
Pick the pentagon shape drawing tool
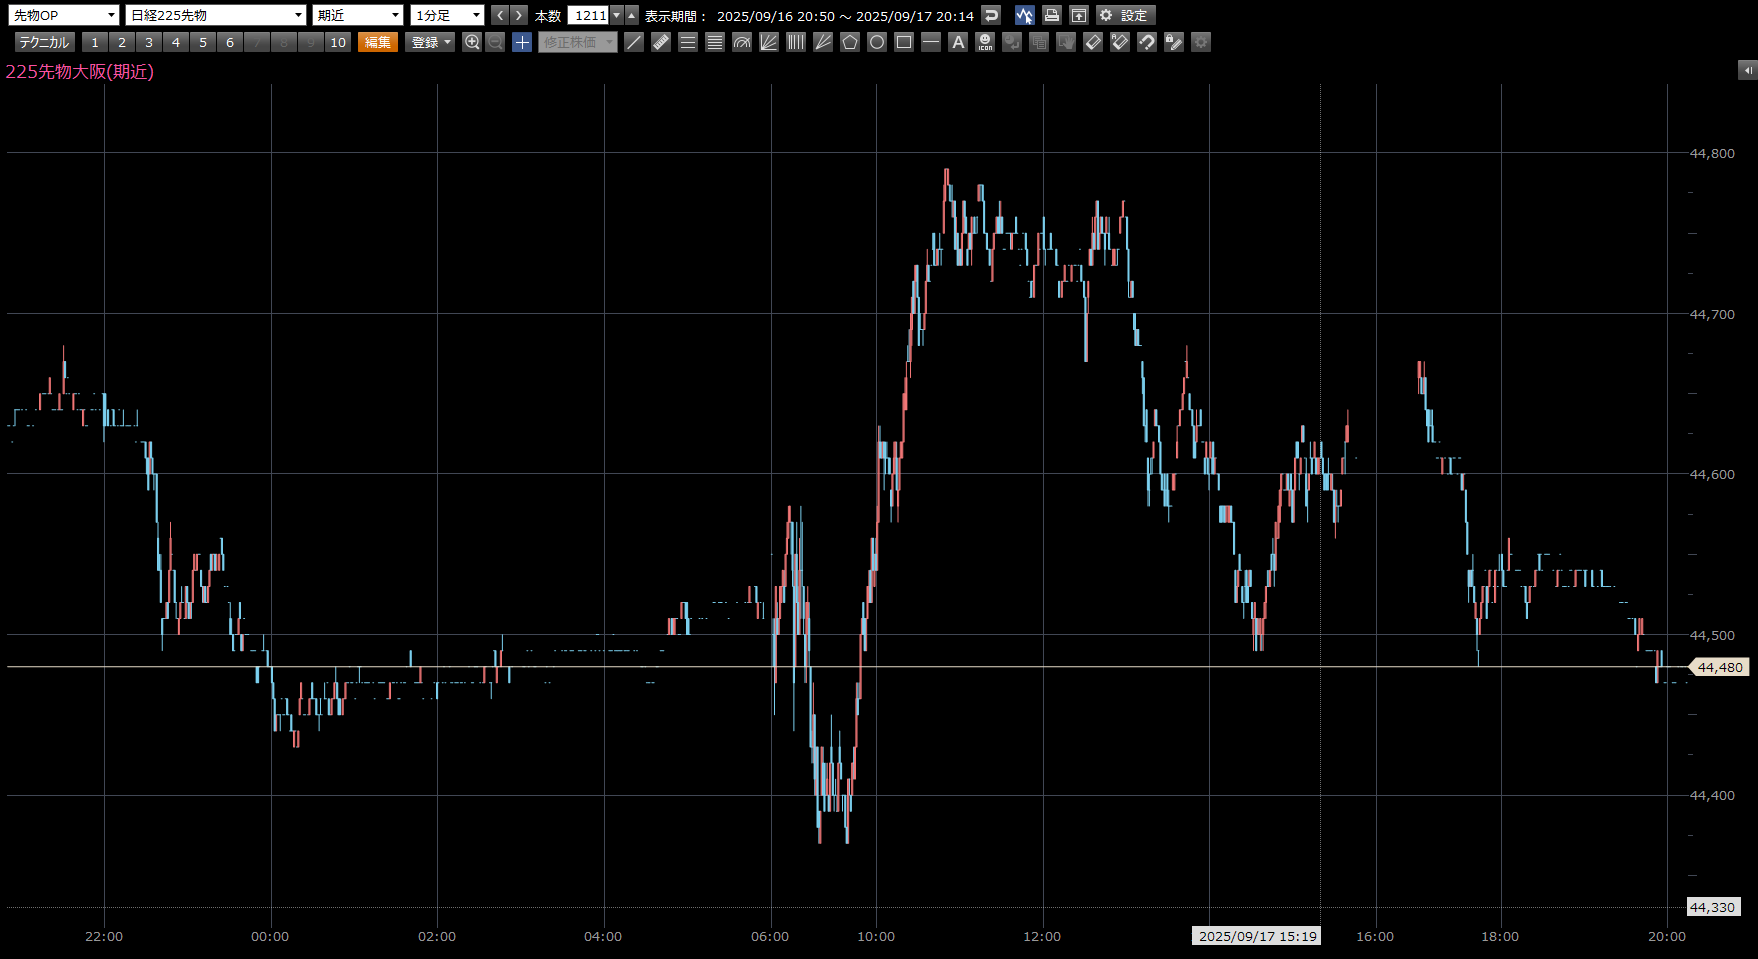[x=850, y=42]
